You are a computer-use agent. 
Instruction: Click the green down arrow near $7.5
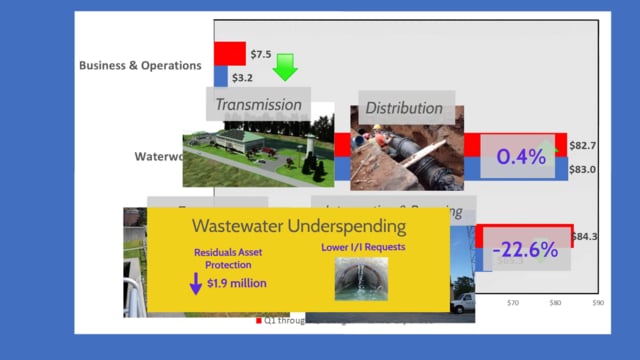pyautogui.click(x=285, y=67)
